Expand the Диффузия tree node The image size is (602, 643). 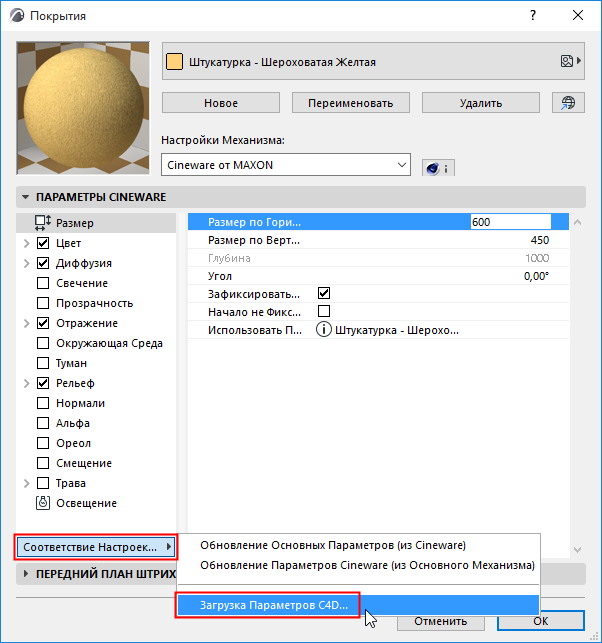(x=27, y=263)
